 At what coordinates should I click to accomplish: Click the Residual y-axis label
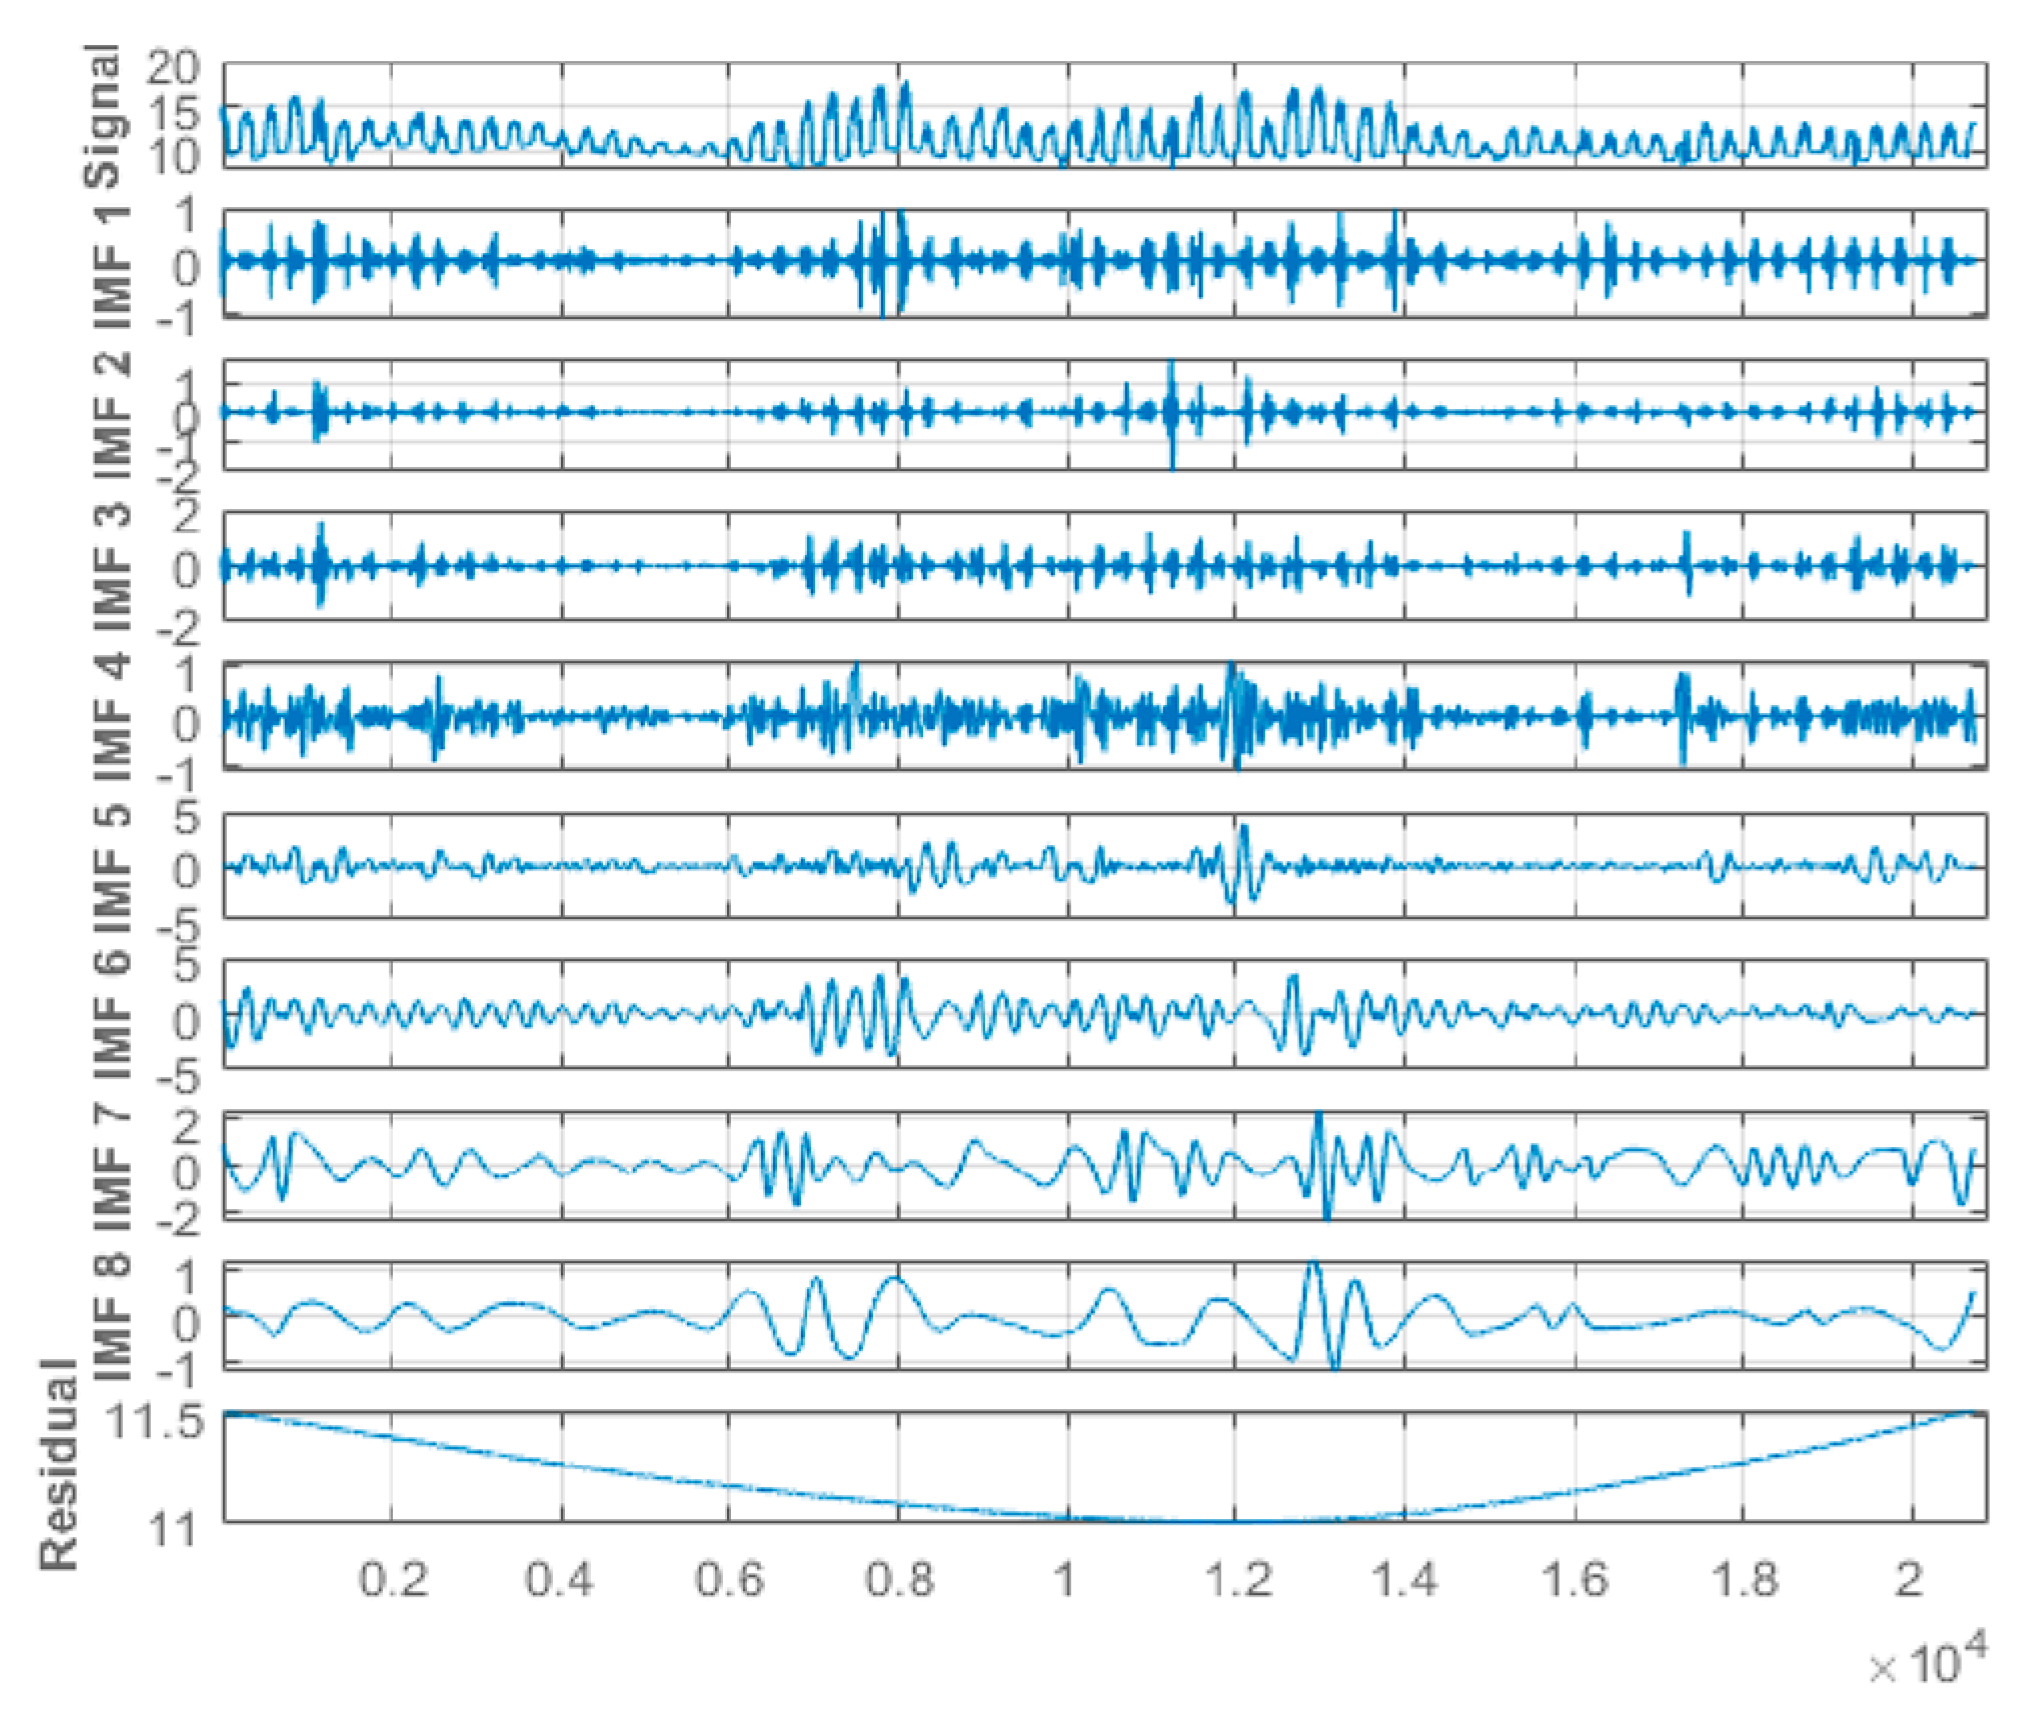click(58, 1464)
